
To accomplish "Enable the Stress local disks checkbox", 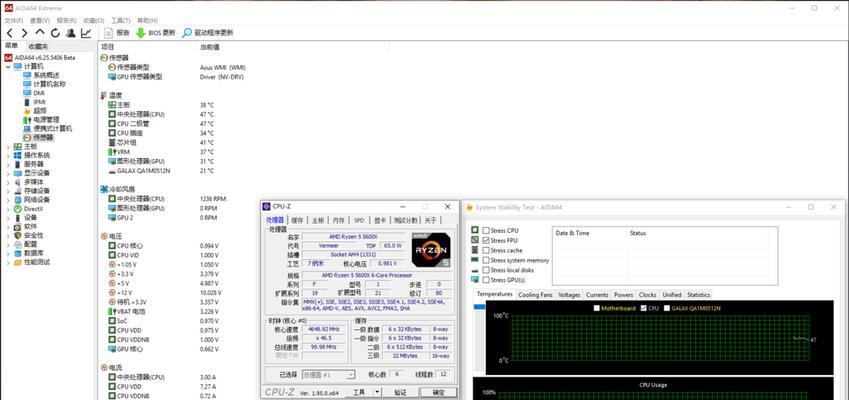I will coord(486,270).
